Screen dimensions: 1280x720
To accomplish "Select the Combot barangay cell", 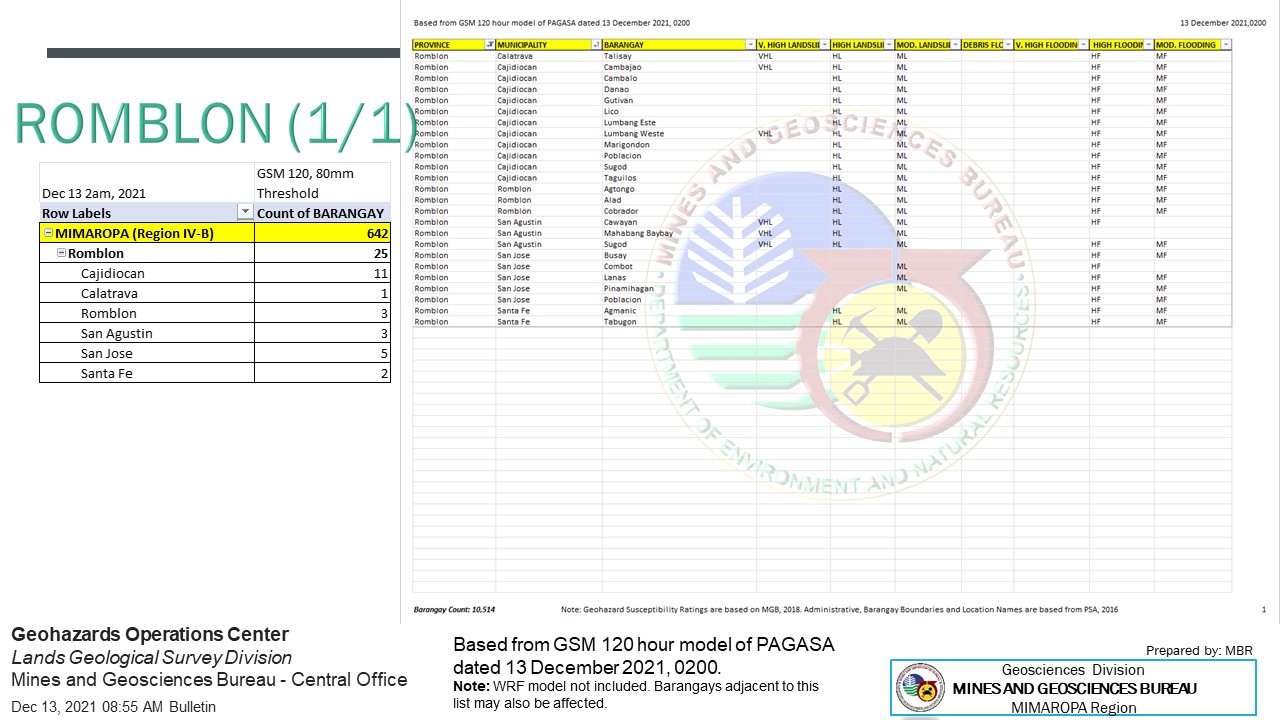I will [x=679, y=266].
